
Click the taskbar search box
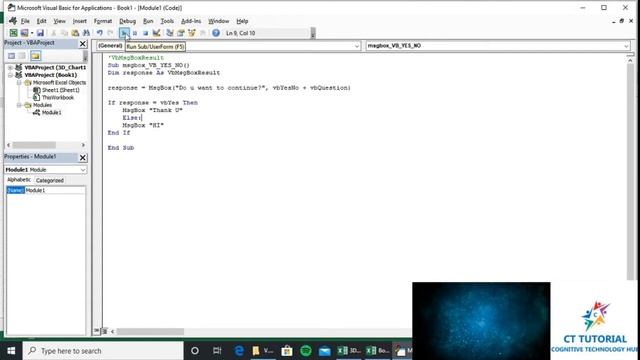(x=103, y=351)
